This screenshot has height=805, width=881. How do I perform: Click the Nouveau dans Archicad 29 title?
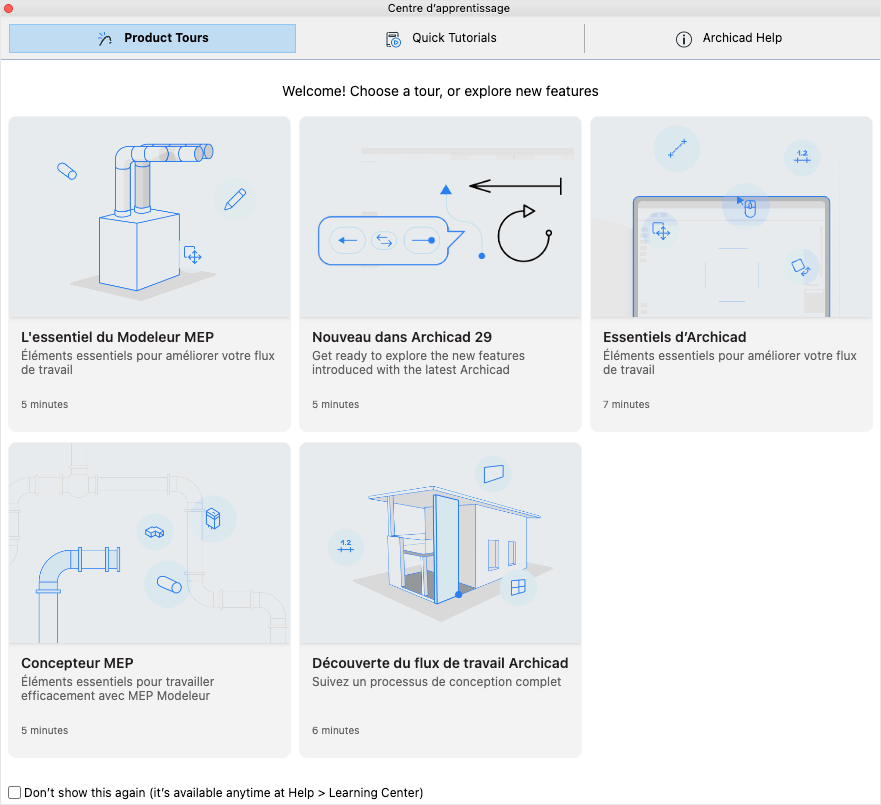click(402, 337)
